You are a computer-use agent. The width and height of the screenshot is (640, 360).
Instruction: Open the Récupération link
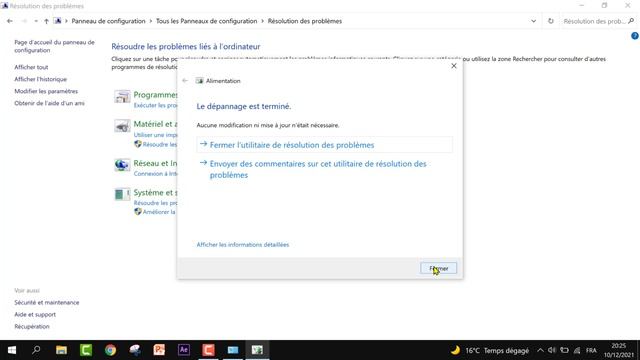tap(32, 327)
